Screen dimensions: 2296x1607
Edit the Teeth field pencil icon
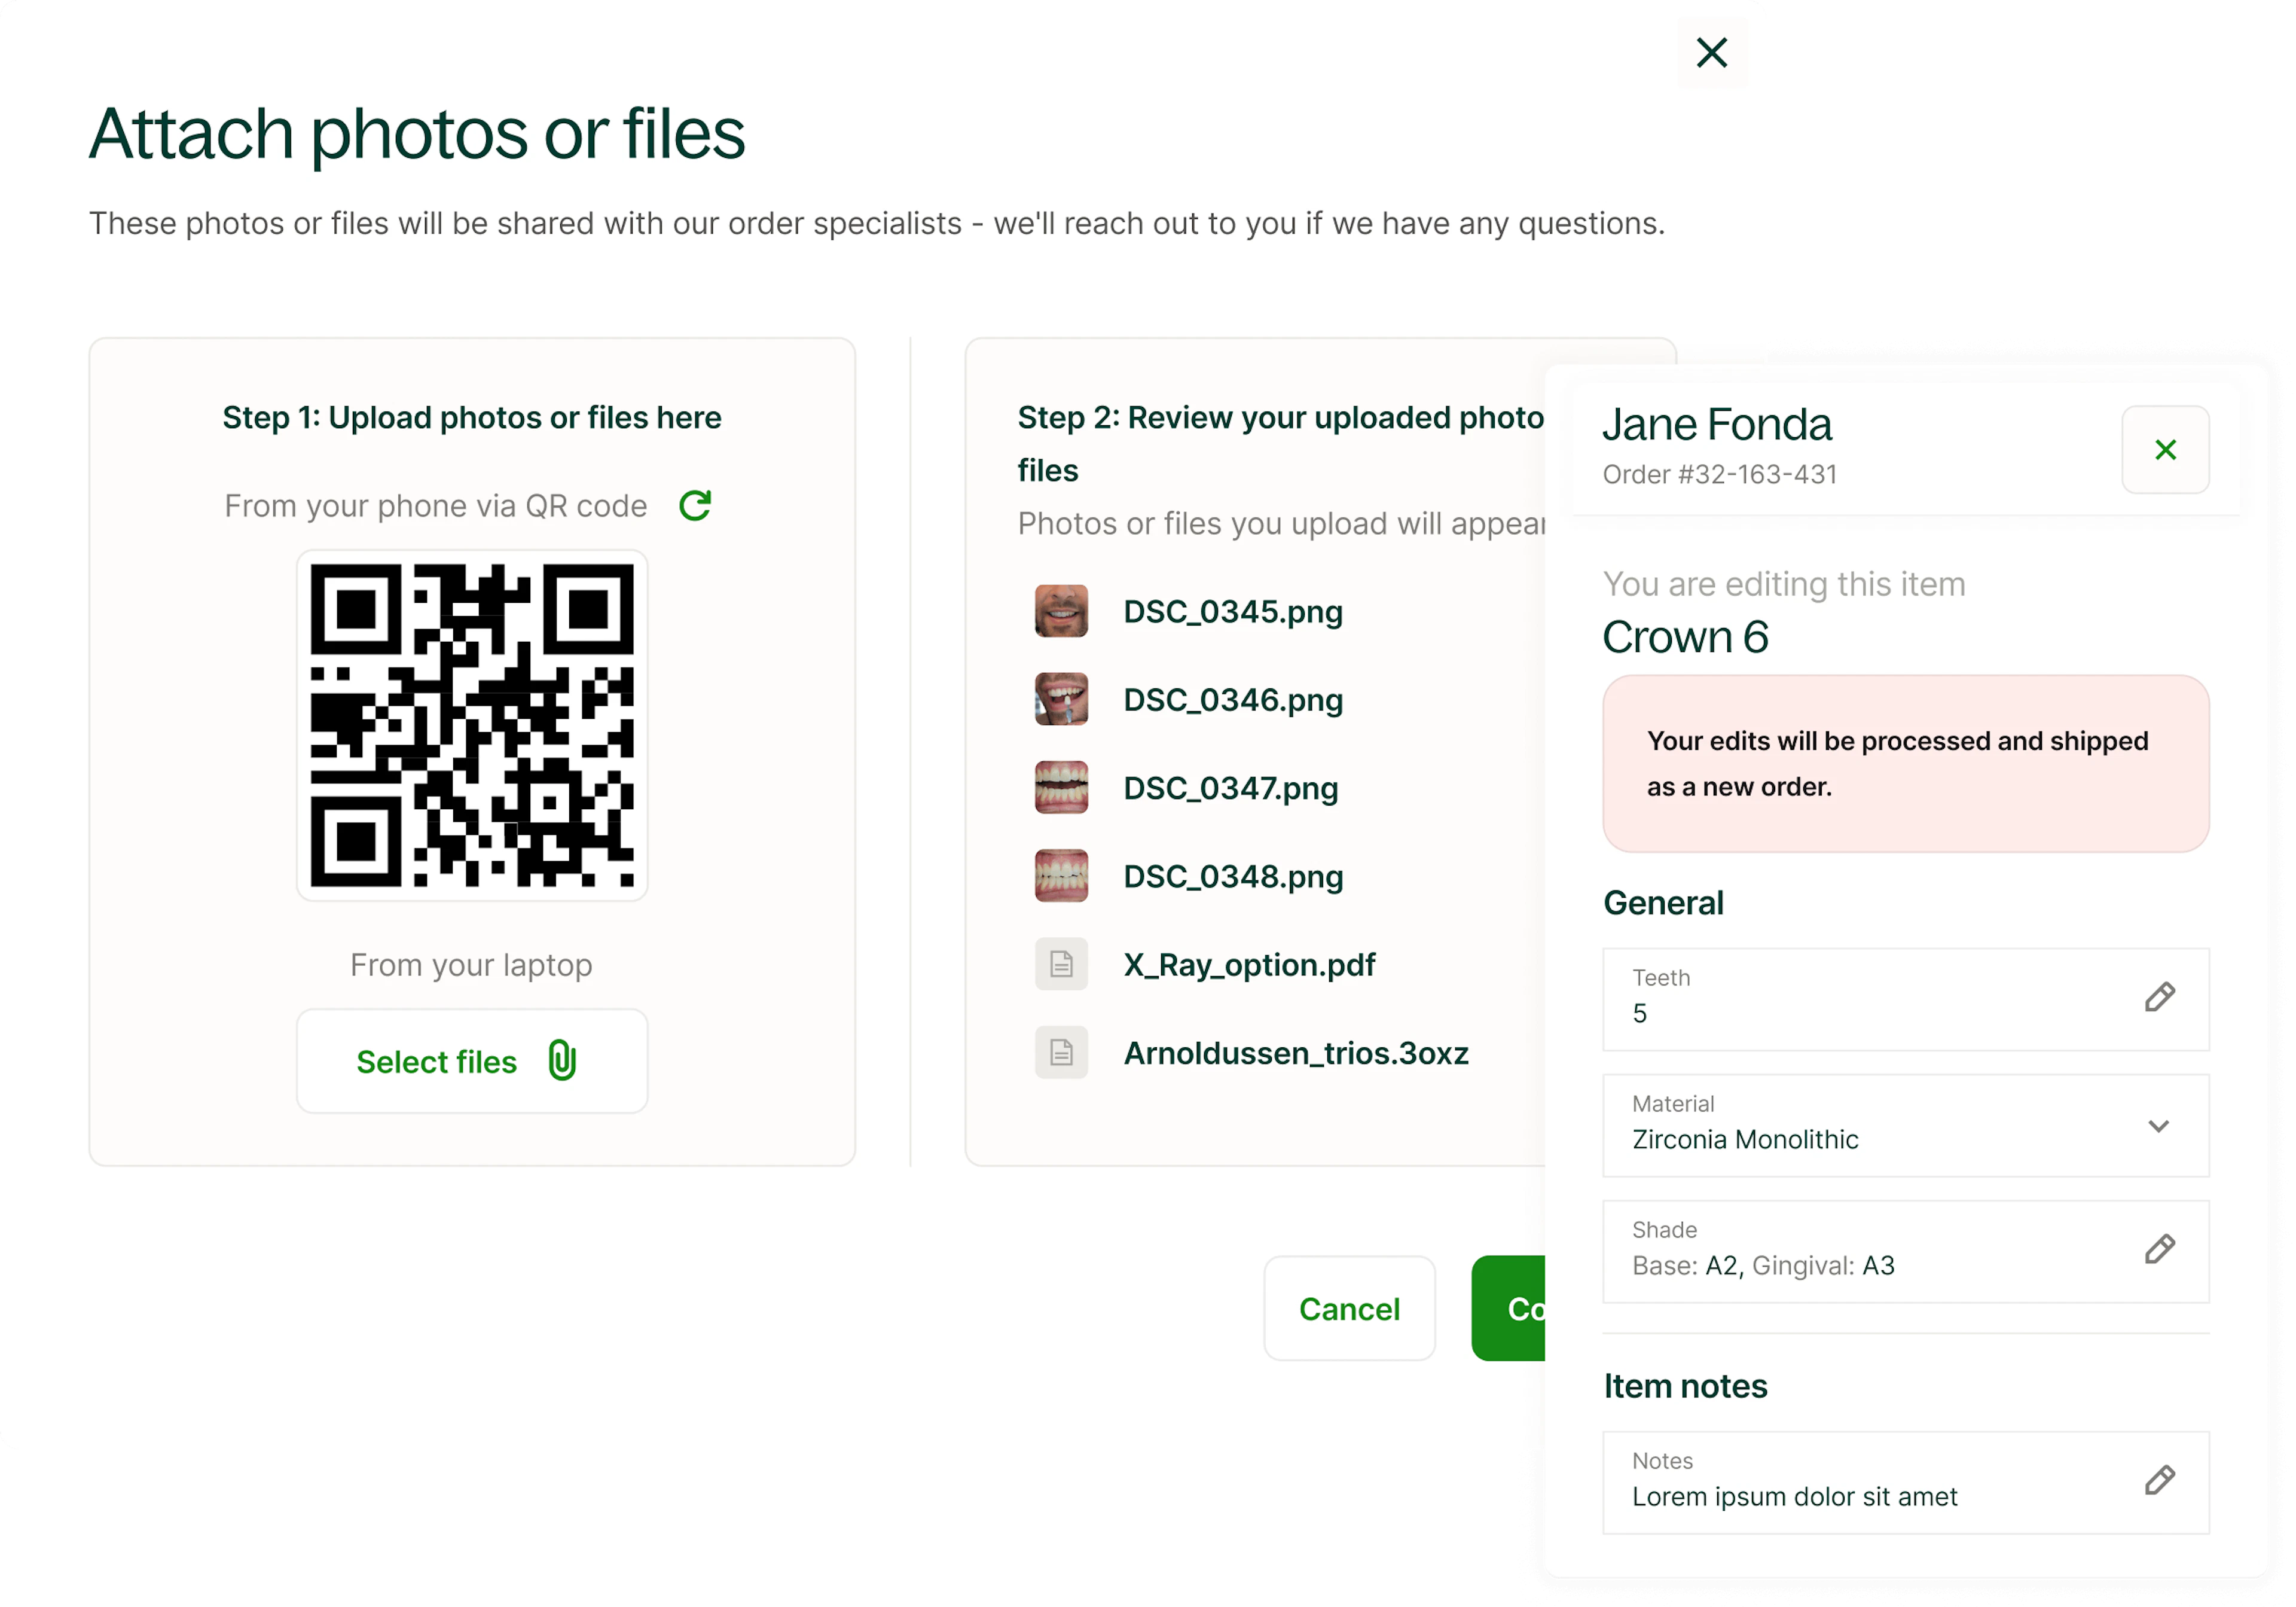point(2159,997)
